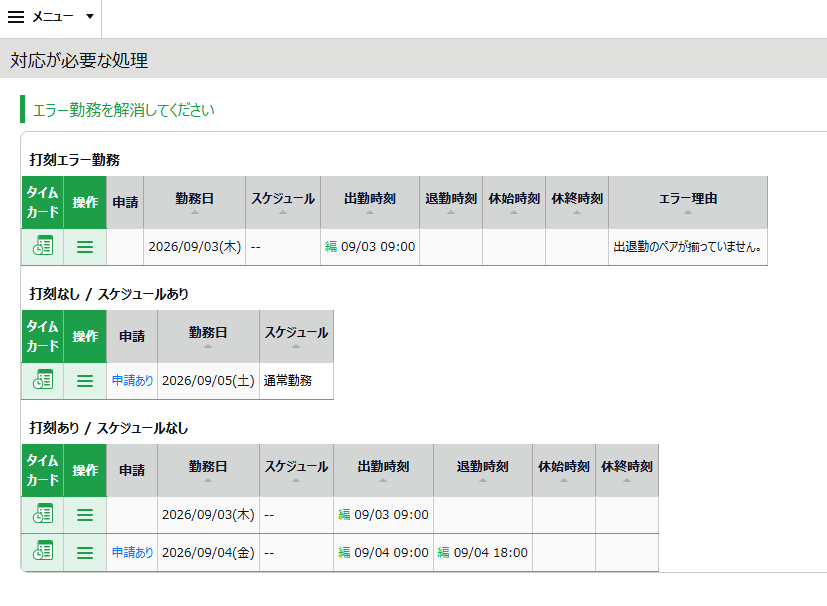827x606 pixels.
Task: Open 操作 menu icon for 2026/09/04(金) row
Action: [85, 552]
